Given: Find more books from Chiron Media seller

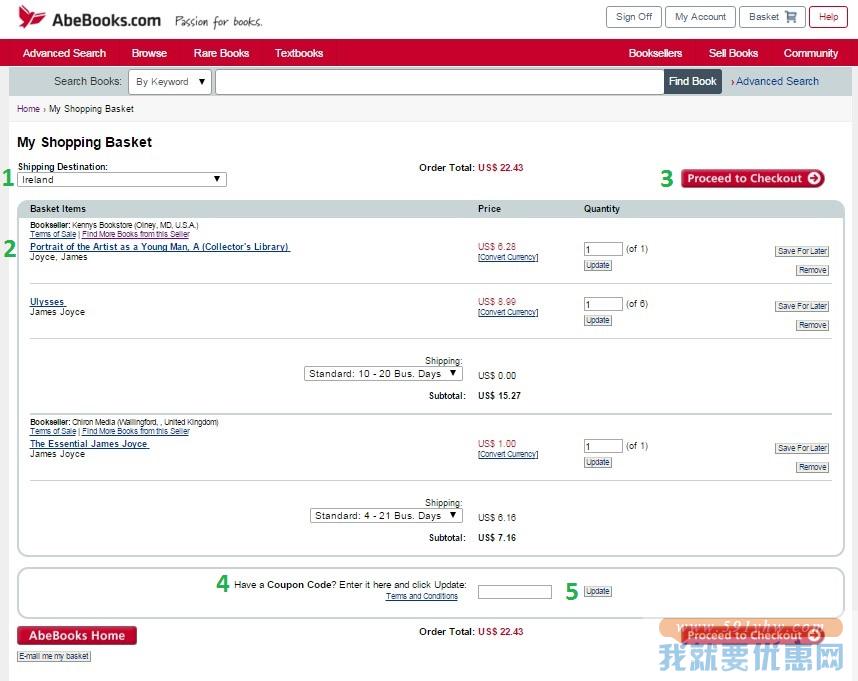Looking at the screenshot, I should [136, 431].
